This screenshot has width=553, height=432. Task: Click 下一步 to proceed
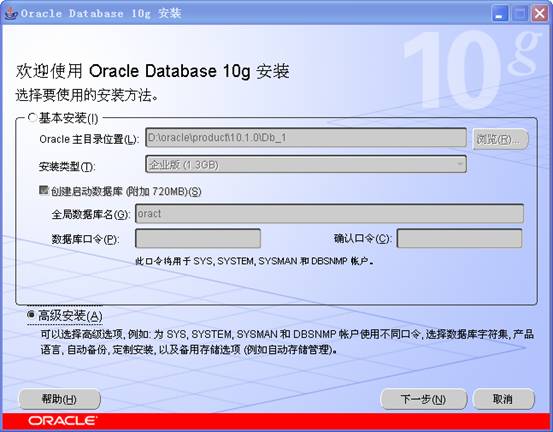coord(424,399)
